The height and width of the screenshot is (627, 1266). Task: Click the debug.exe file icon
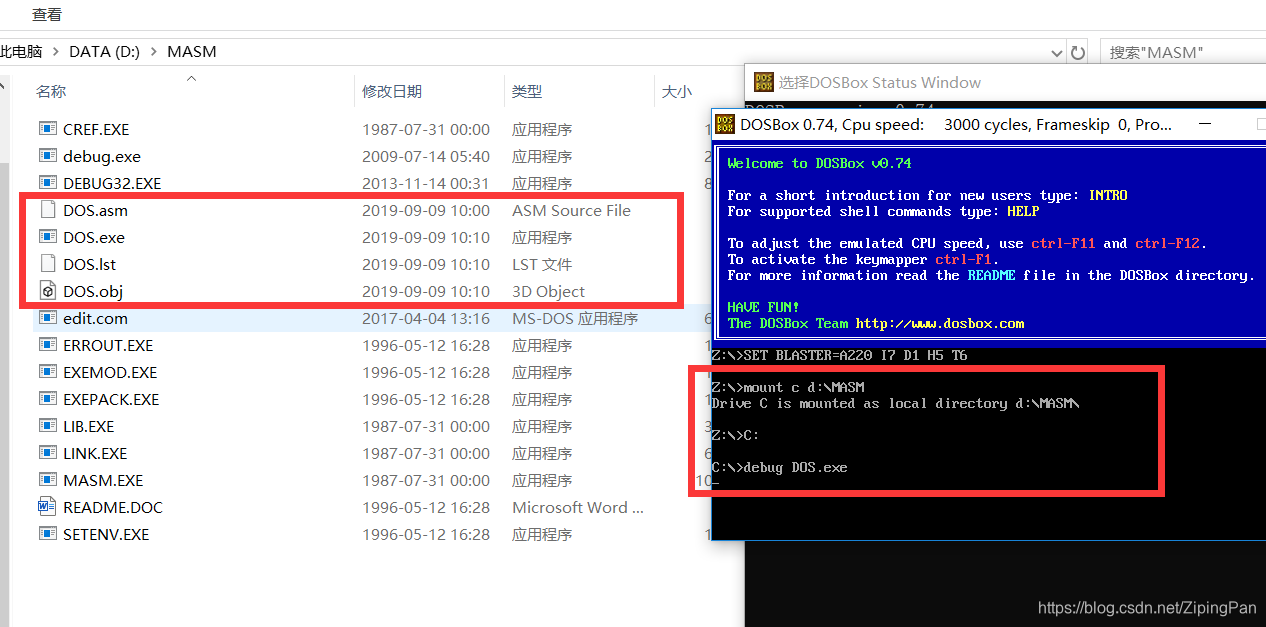click(47, 156)
